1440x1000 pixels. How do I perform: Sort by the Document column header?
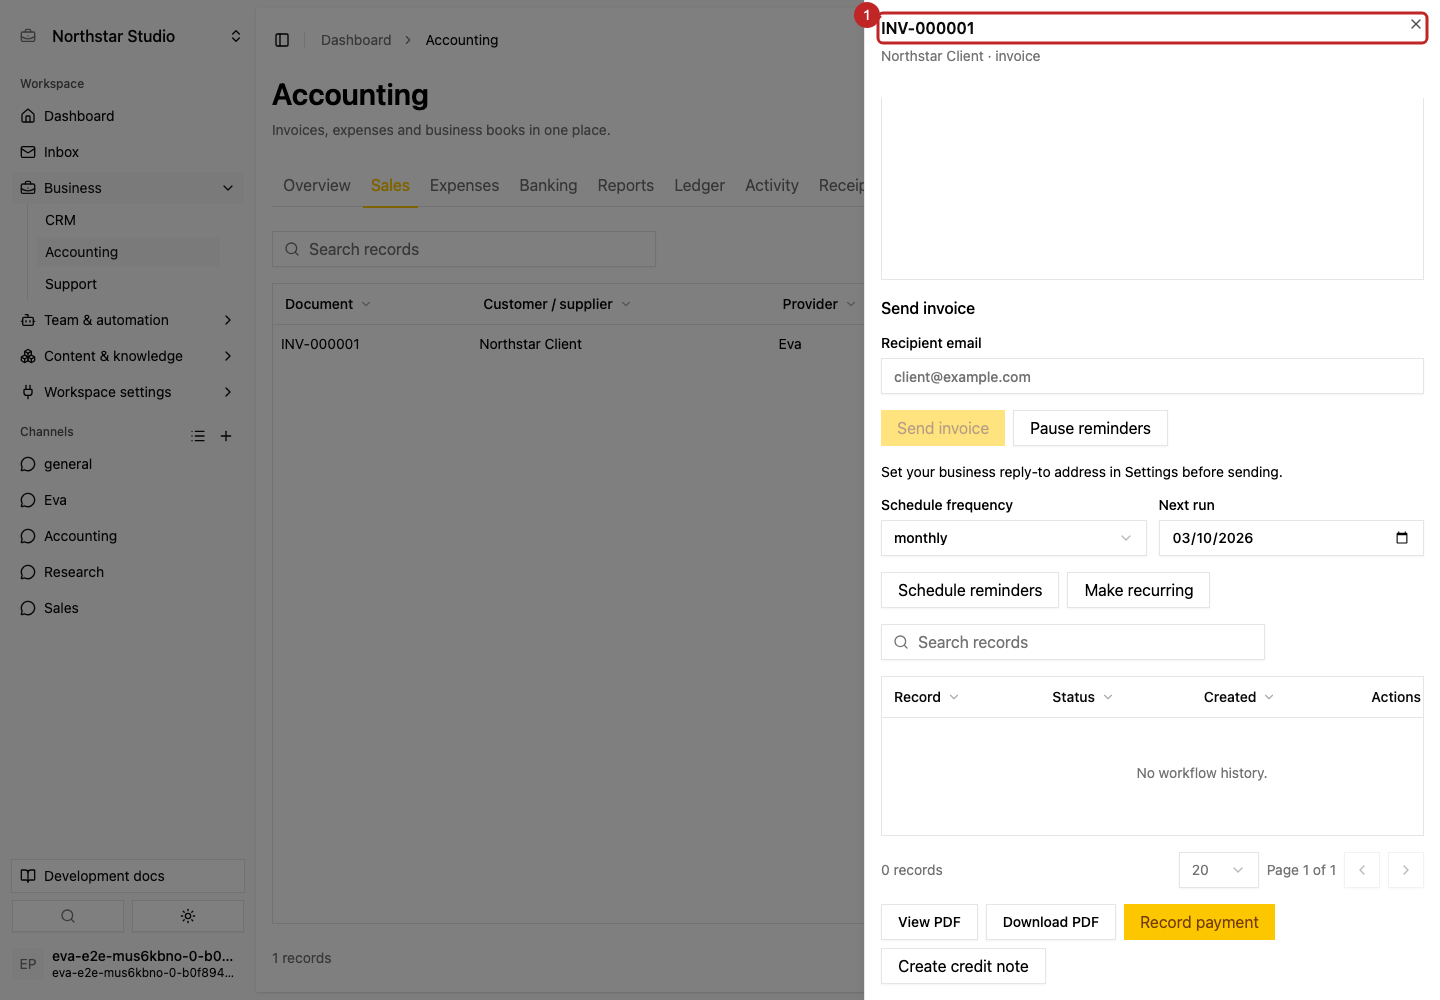(327, 304)
